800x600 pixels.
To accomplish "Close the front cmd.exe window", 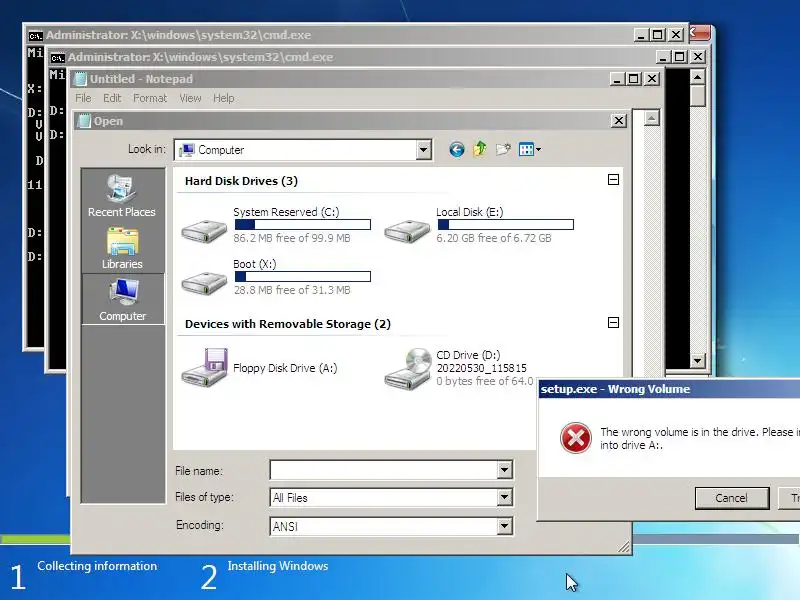I will 698,57.
